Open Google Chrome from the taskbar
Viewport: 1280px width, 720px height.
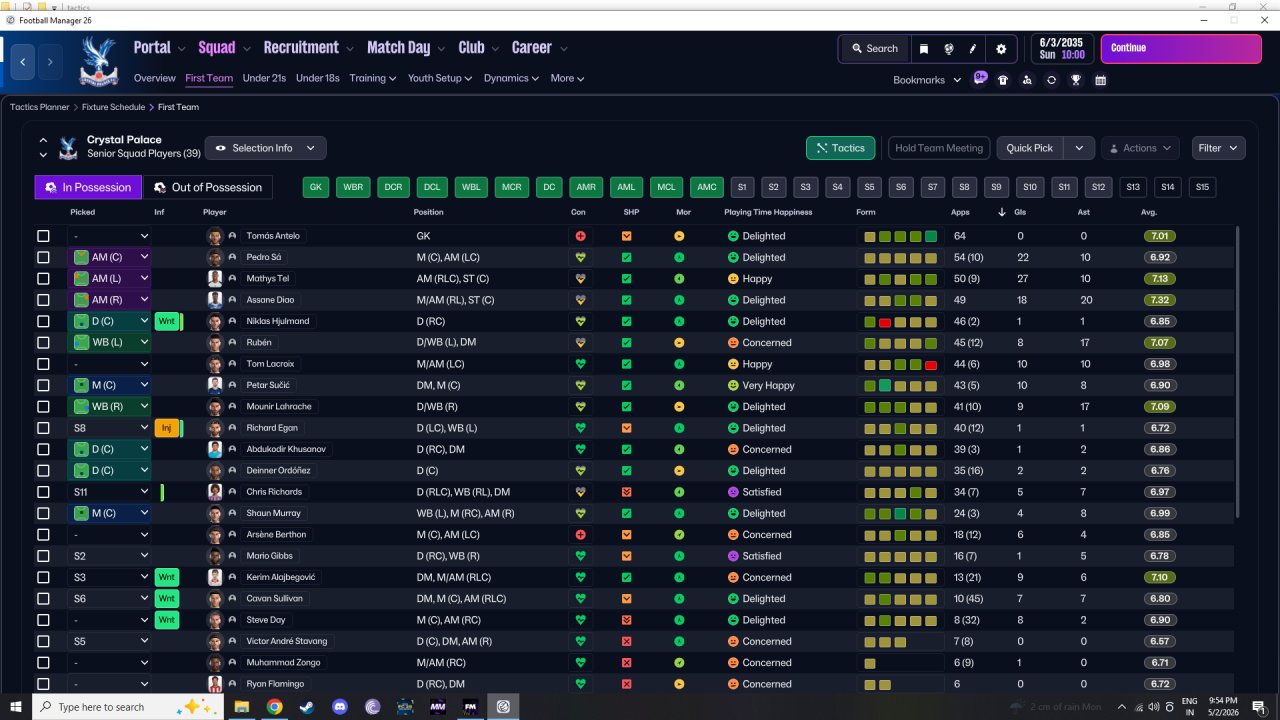point(274,706)
